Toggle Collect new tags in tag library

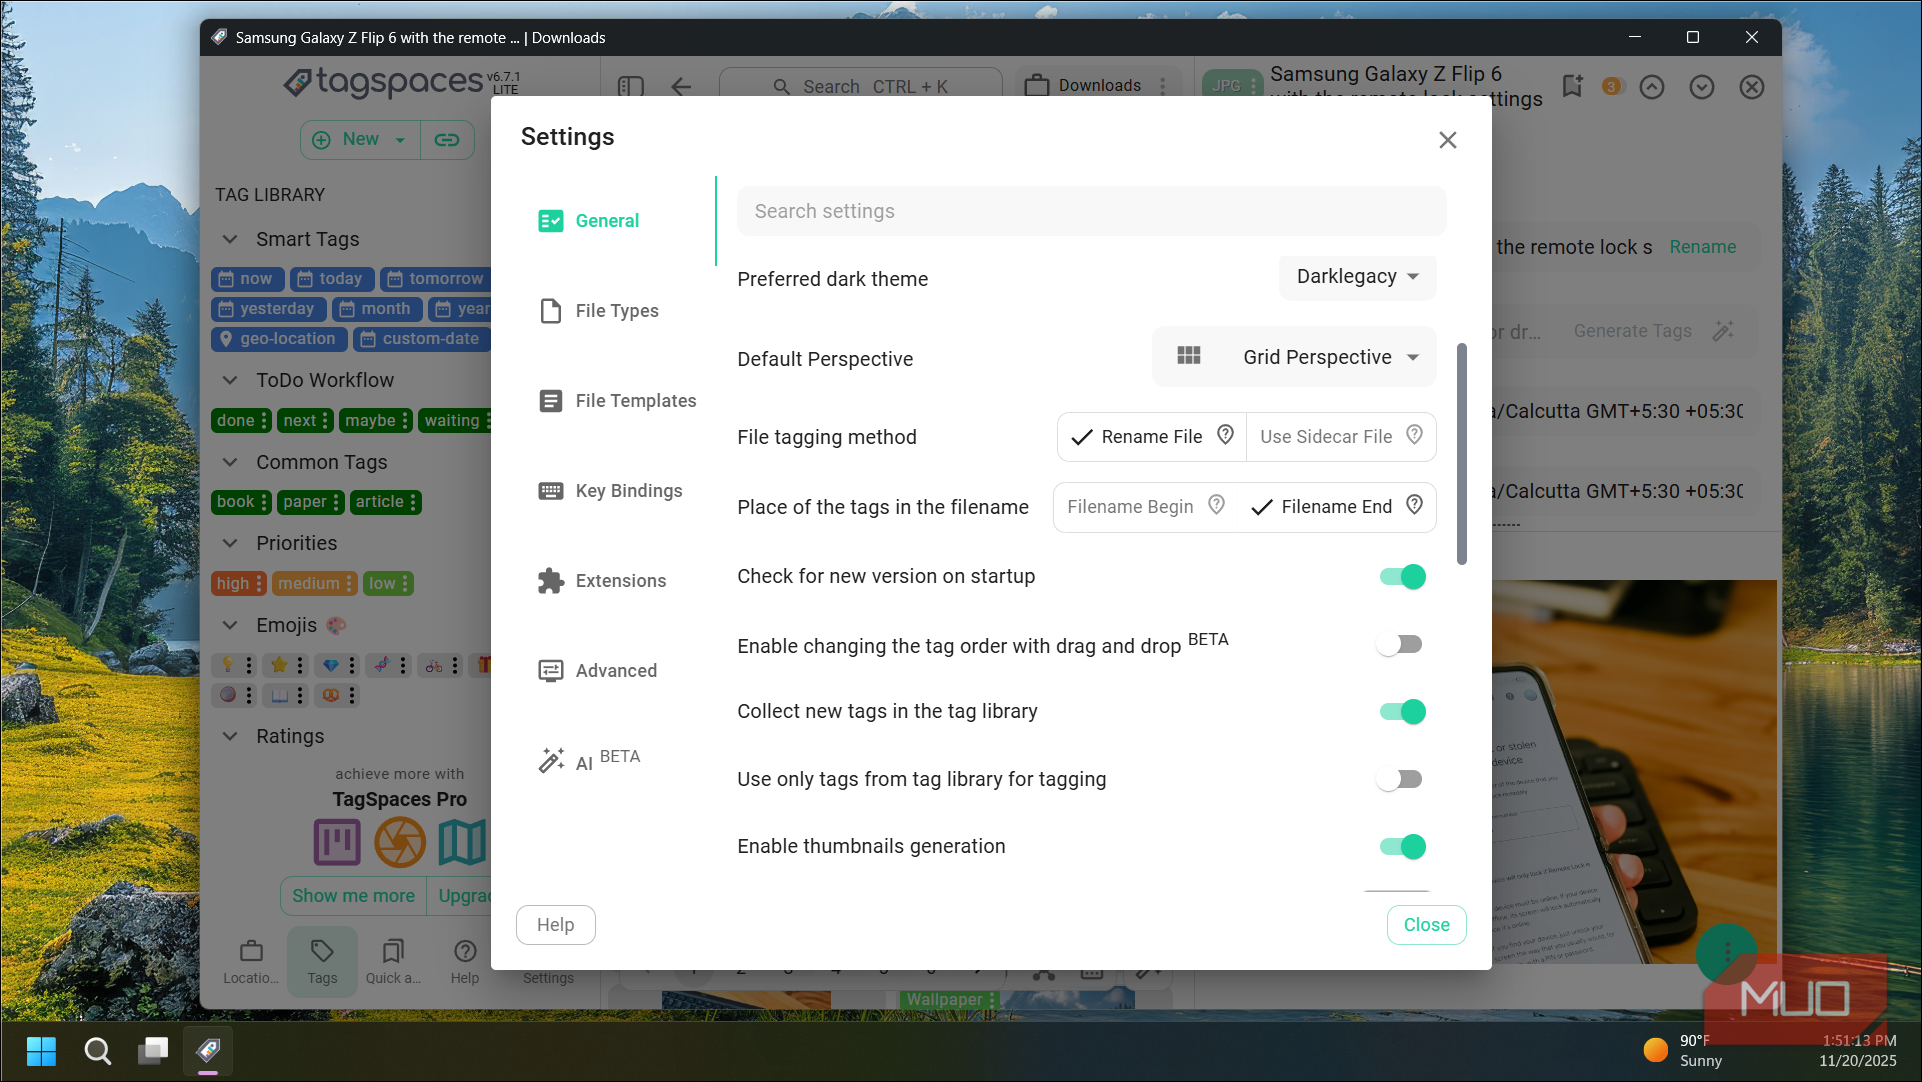pos(1402,712)
